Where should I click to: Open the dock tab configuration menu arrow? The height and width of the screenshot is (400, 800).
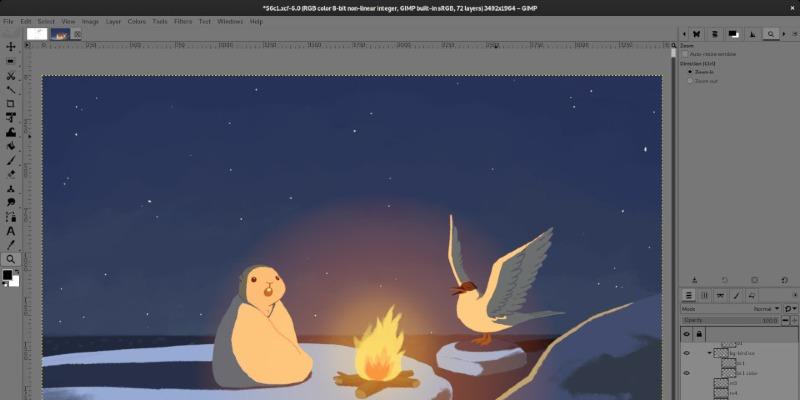pyautogui.click(x=792, y=295)
